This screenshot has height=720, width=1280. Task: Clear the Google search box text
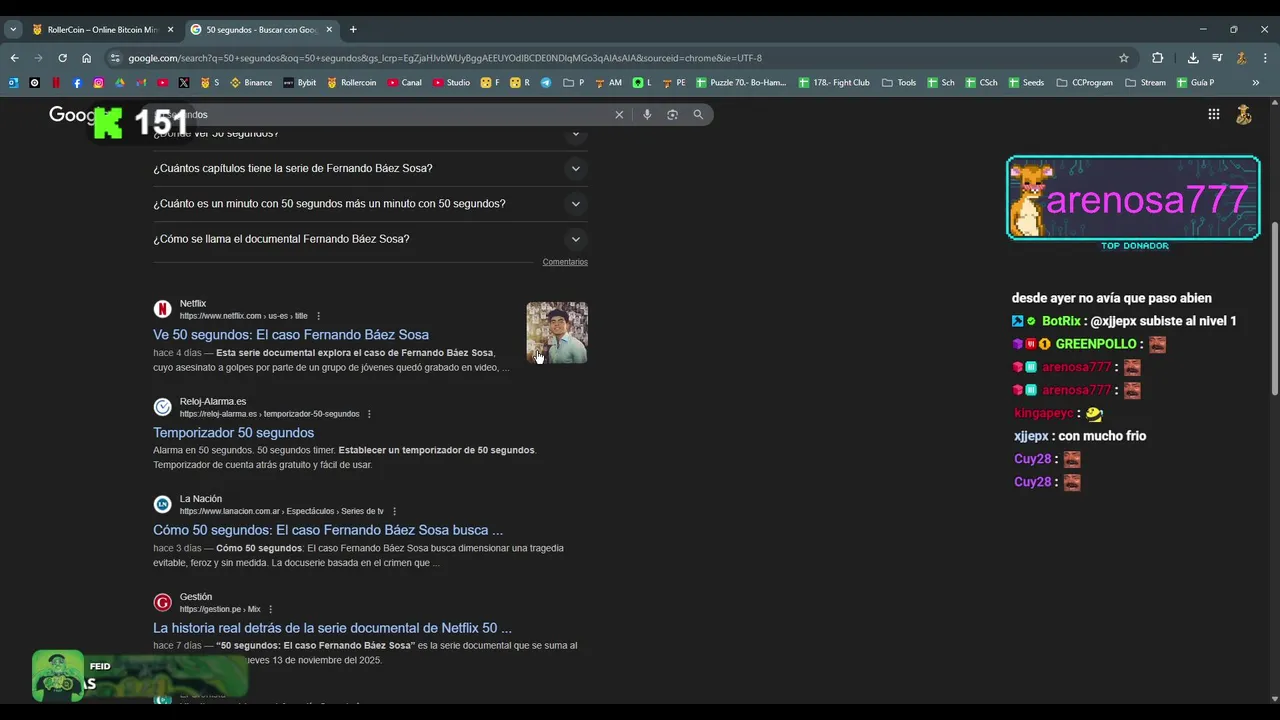619,114
